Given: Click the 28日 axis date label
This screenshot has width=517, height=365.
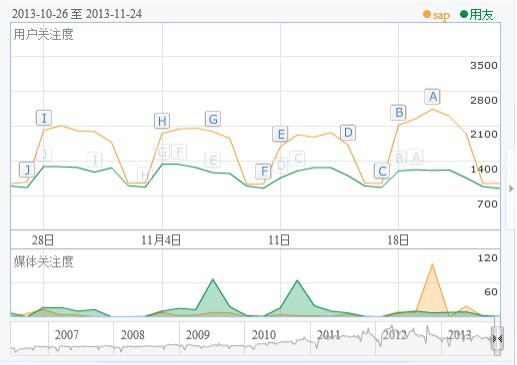Looking at the screenshot, I should click(x=43, y=240).
